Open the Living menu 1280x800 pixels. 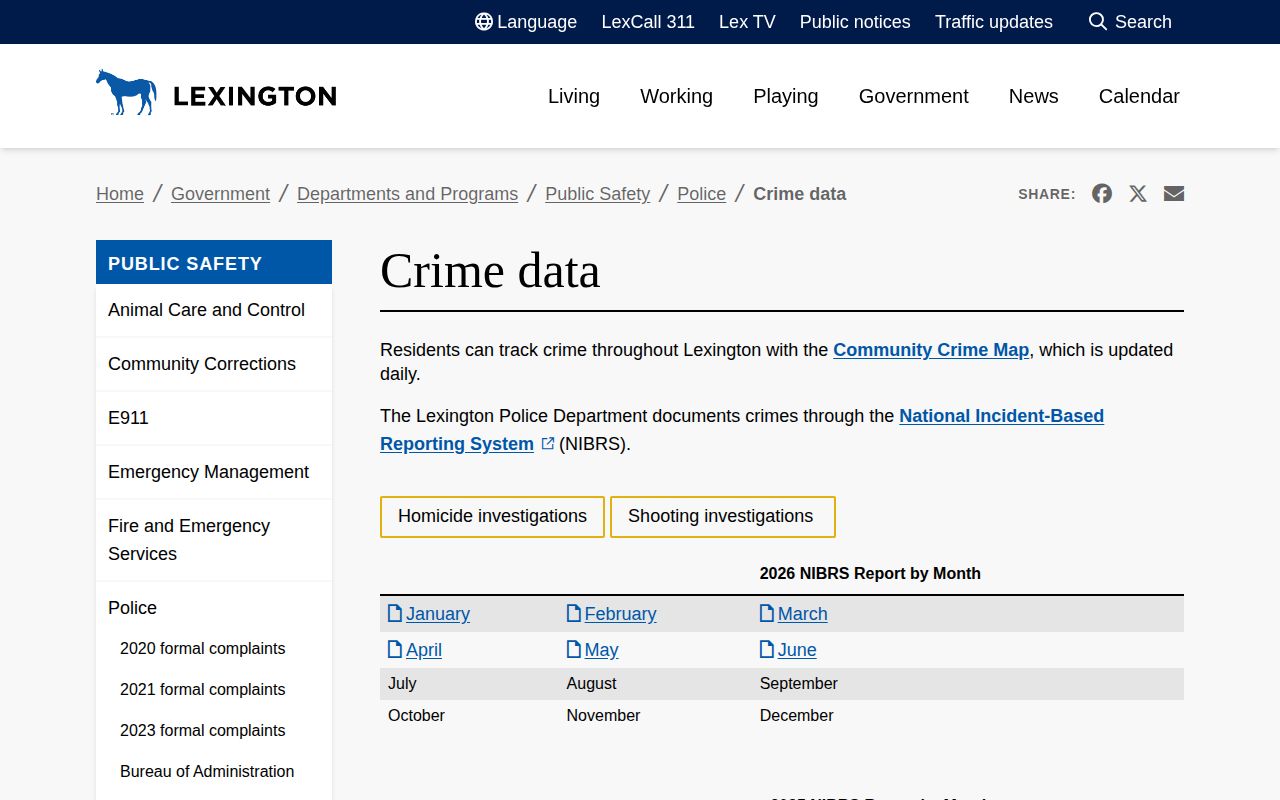point(574,96)
